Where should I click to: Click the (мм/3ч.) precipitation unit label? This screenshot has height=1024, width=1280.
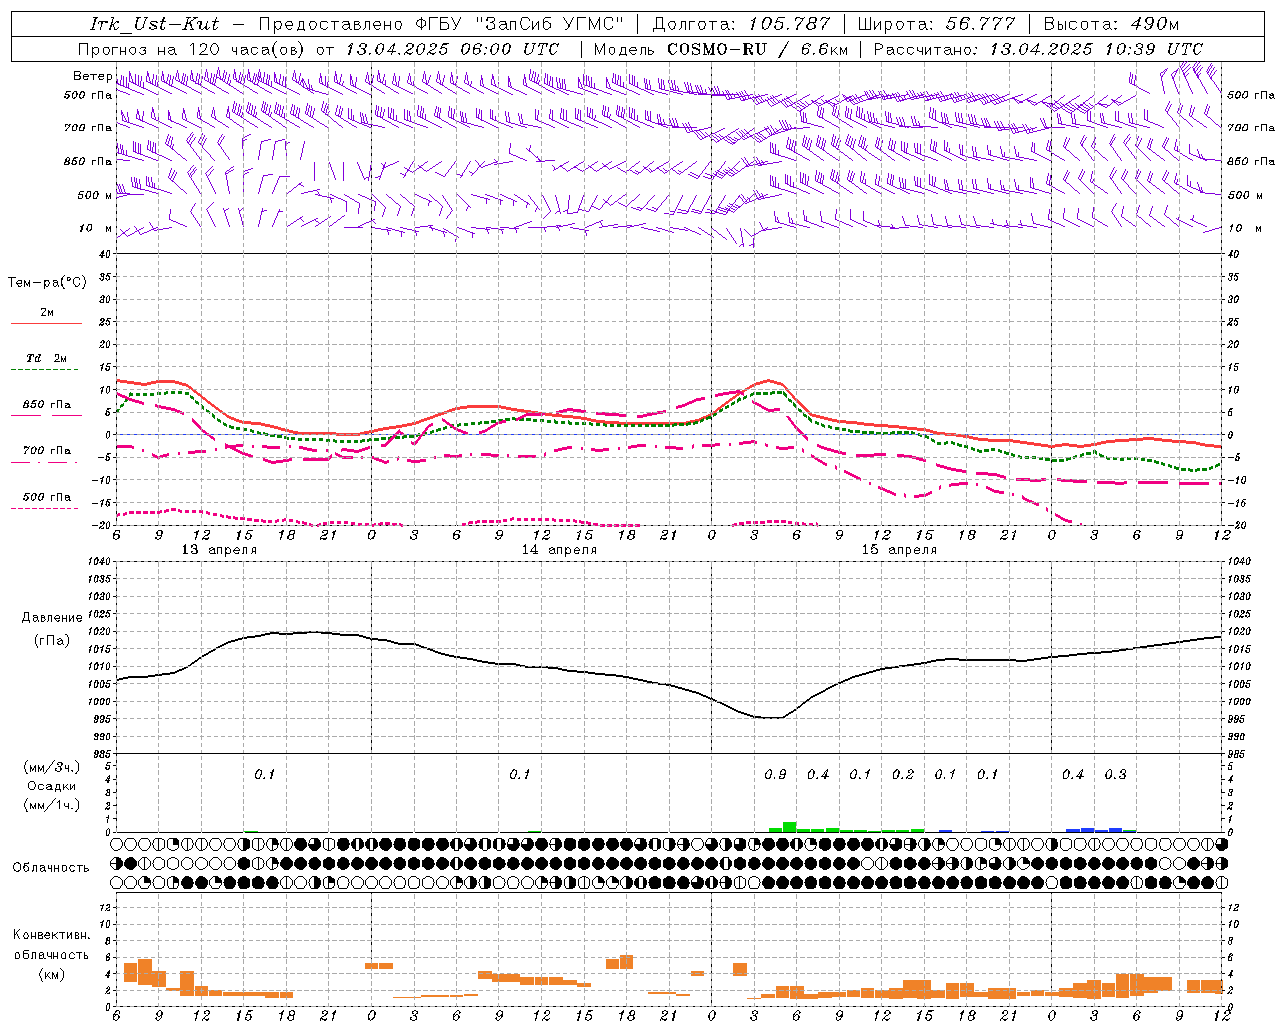point(52,767)
